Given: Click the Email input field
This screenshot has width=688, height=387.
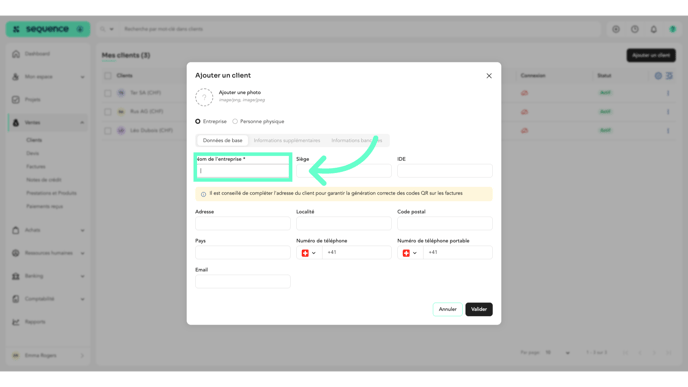Looking at the screenshot, I should [x=243, y=281].
